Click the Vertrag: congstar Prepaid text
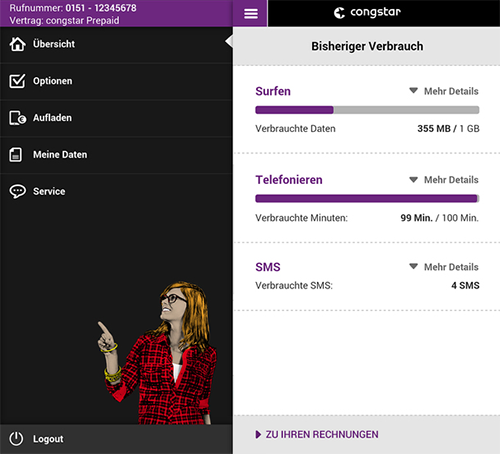Viewport: 500px width, 454px height. coord(64,20)
